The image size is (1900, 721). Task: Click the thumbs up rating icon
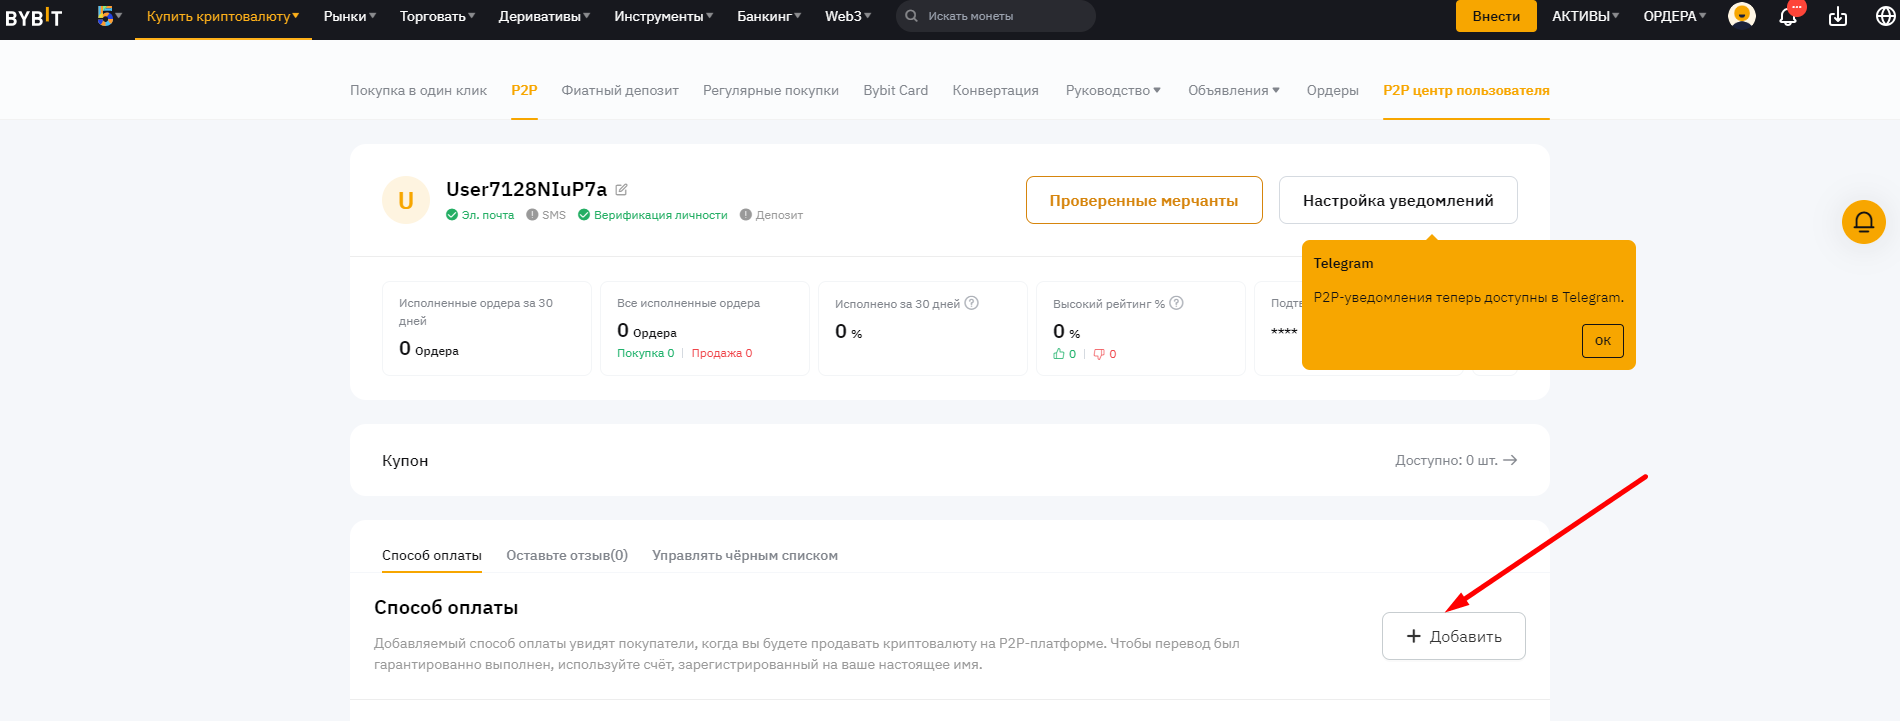click(x=1059, y=354)
